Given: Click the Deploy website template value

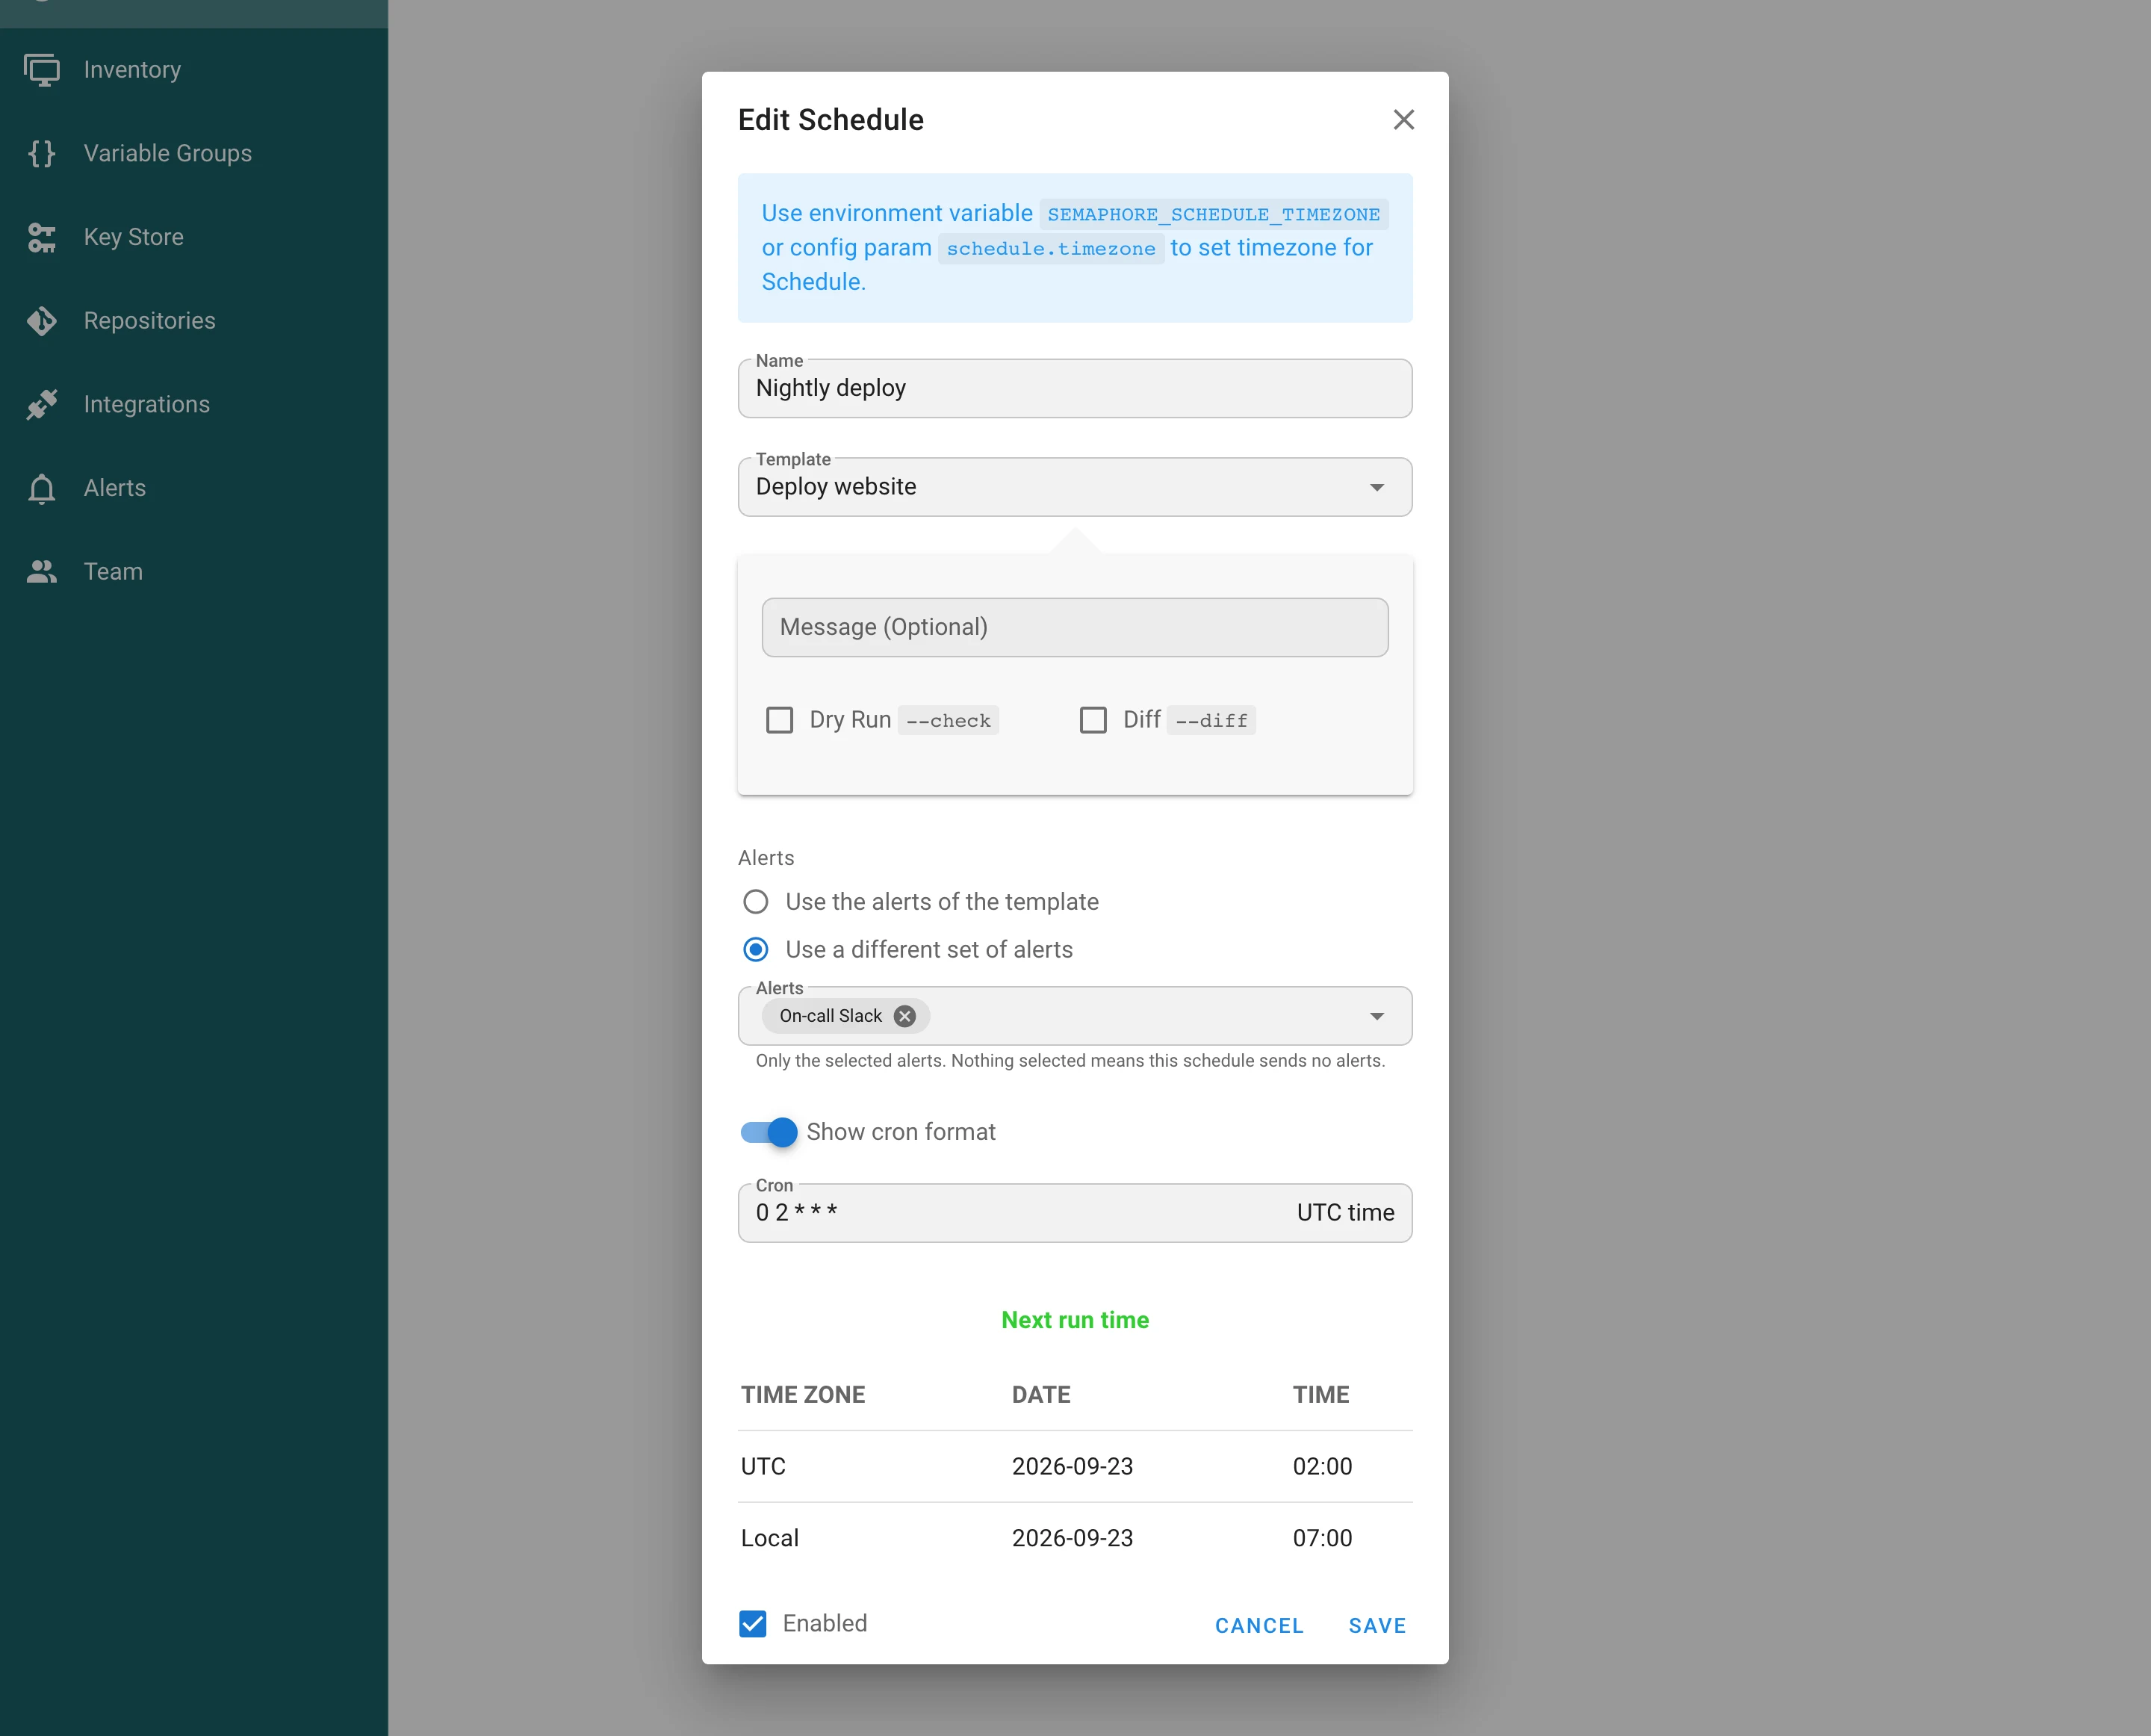Looking at the screenshot, I should click(x=836, y=487).
